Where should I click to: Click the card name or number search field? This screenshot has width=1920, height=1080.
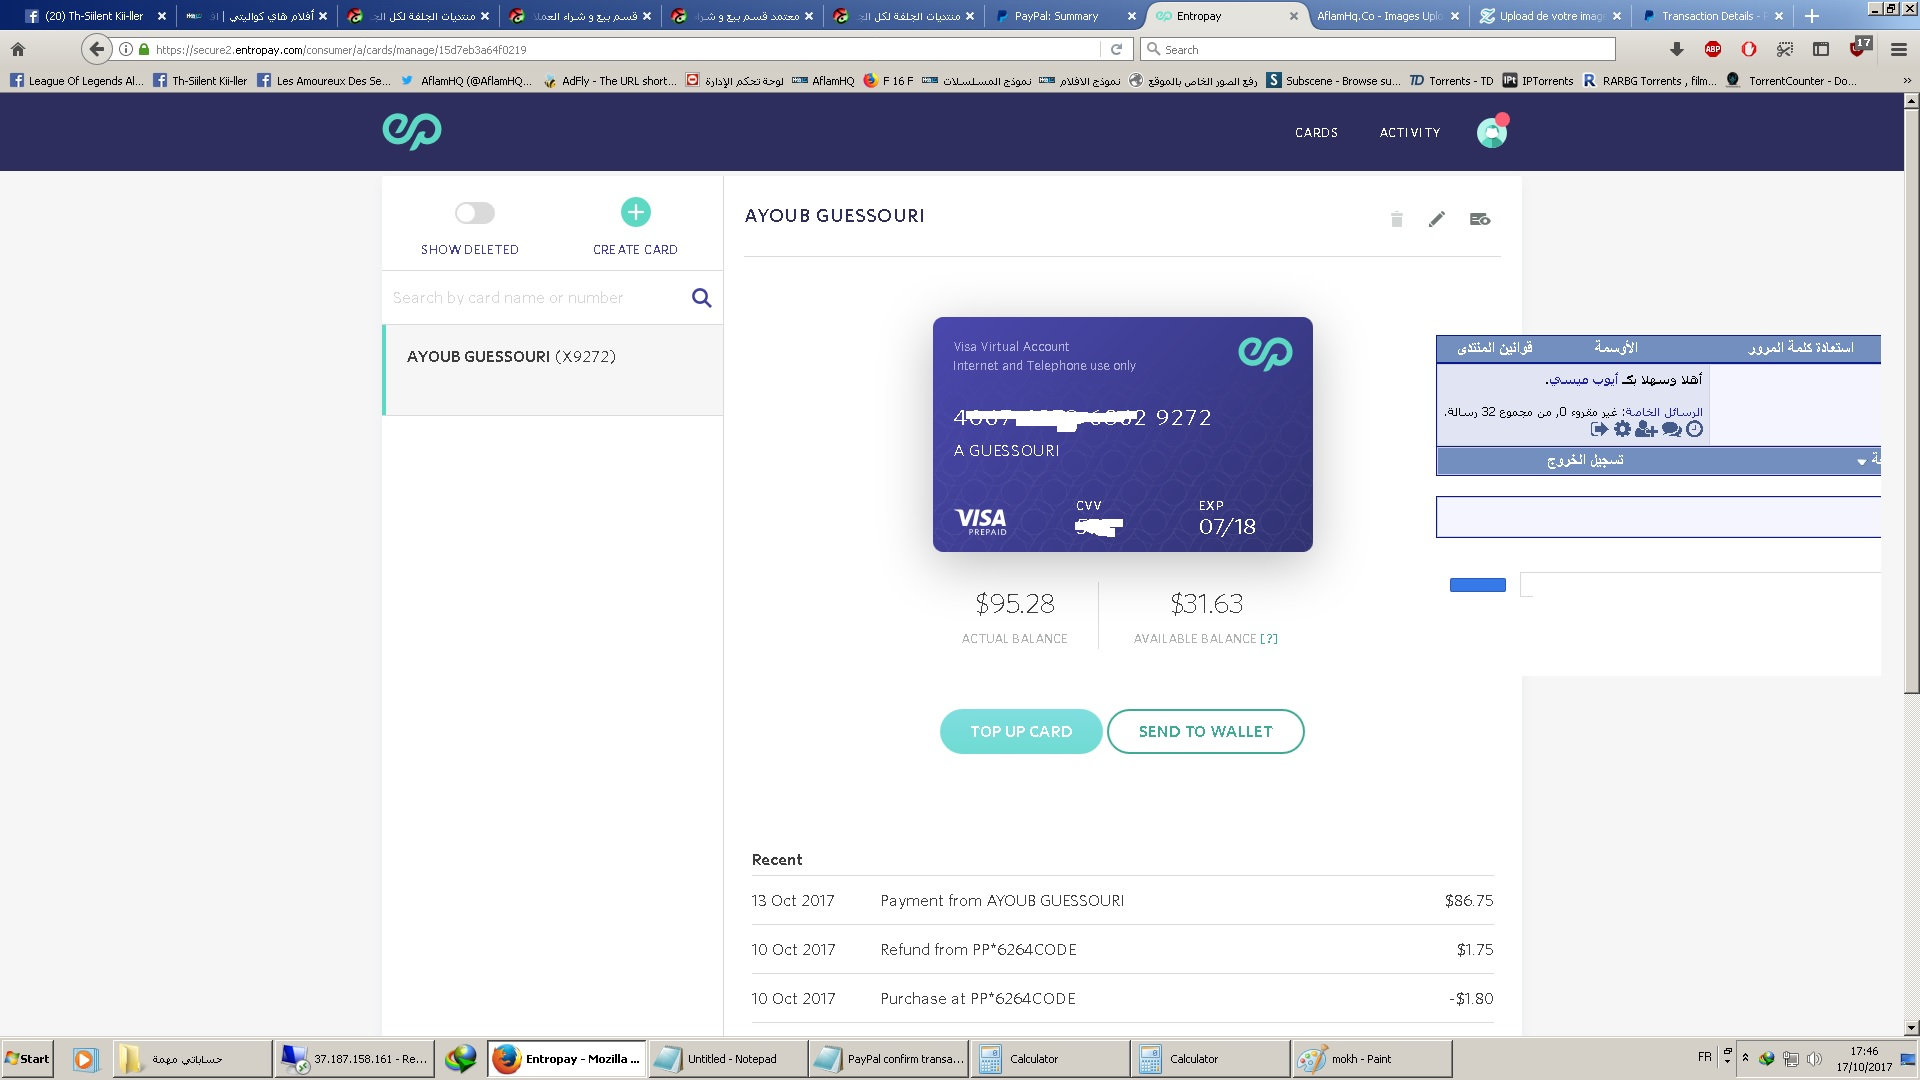coord(535,298)
